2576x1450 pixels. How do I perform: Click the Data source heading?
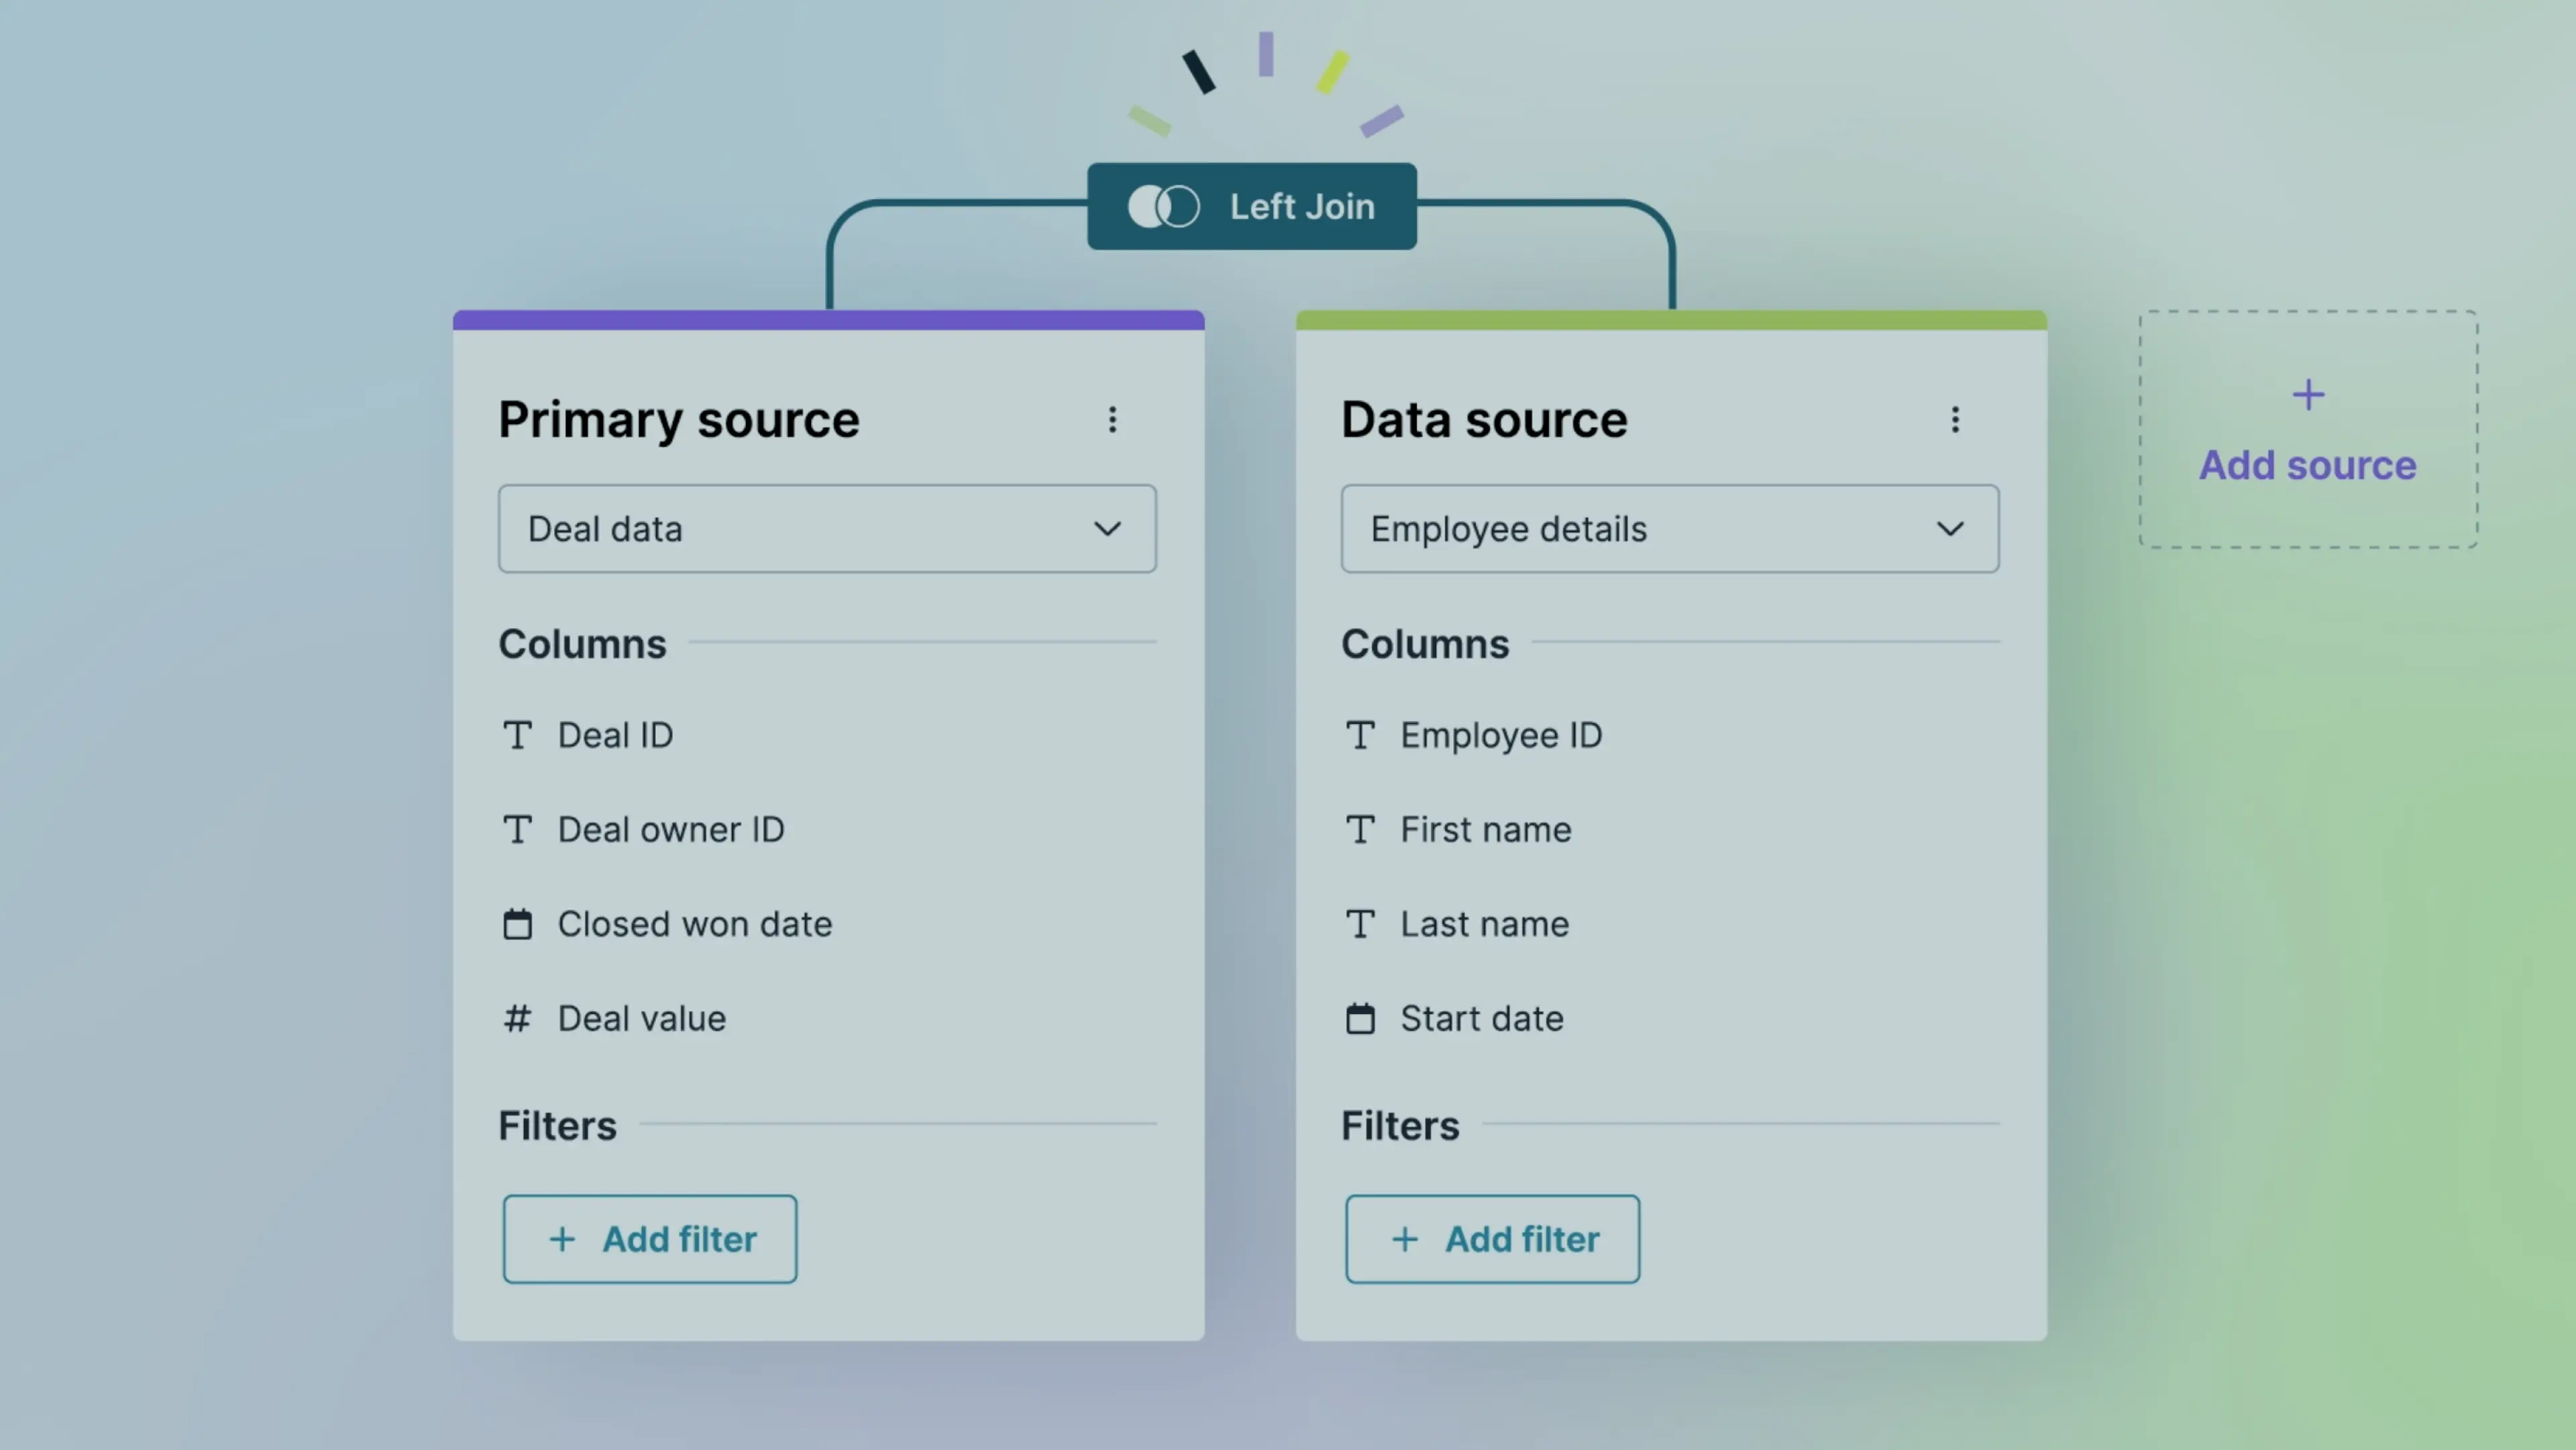1484,420
